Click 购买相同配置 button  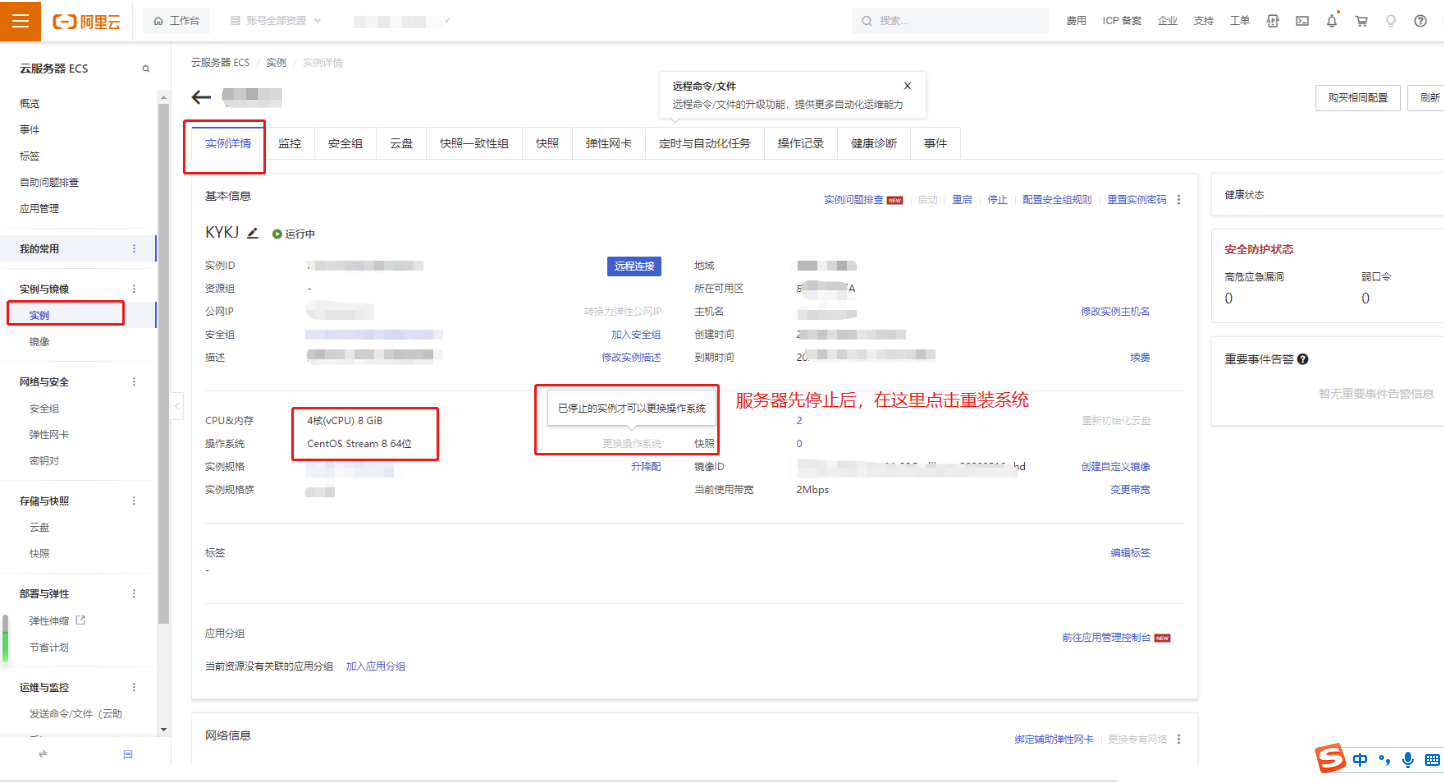1357,98
